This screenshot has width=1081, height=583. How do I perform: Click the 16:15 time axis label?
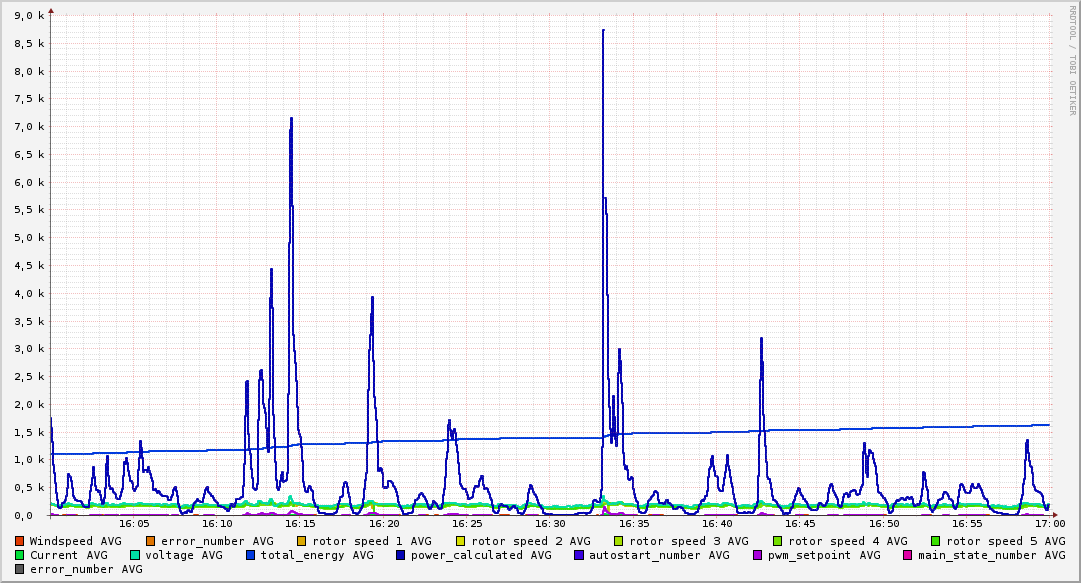click(300, 524)
